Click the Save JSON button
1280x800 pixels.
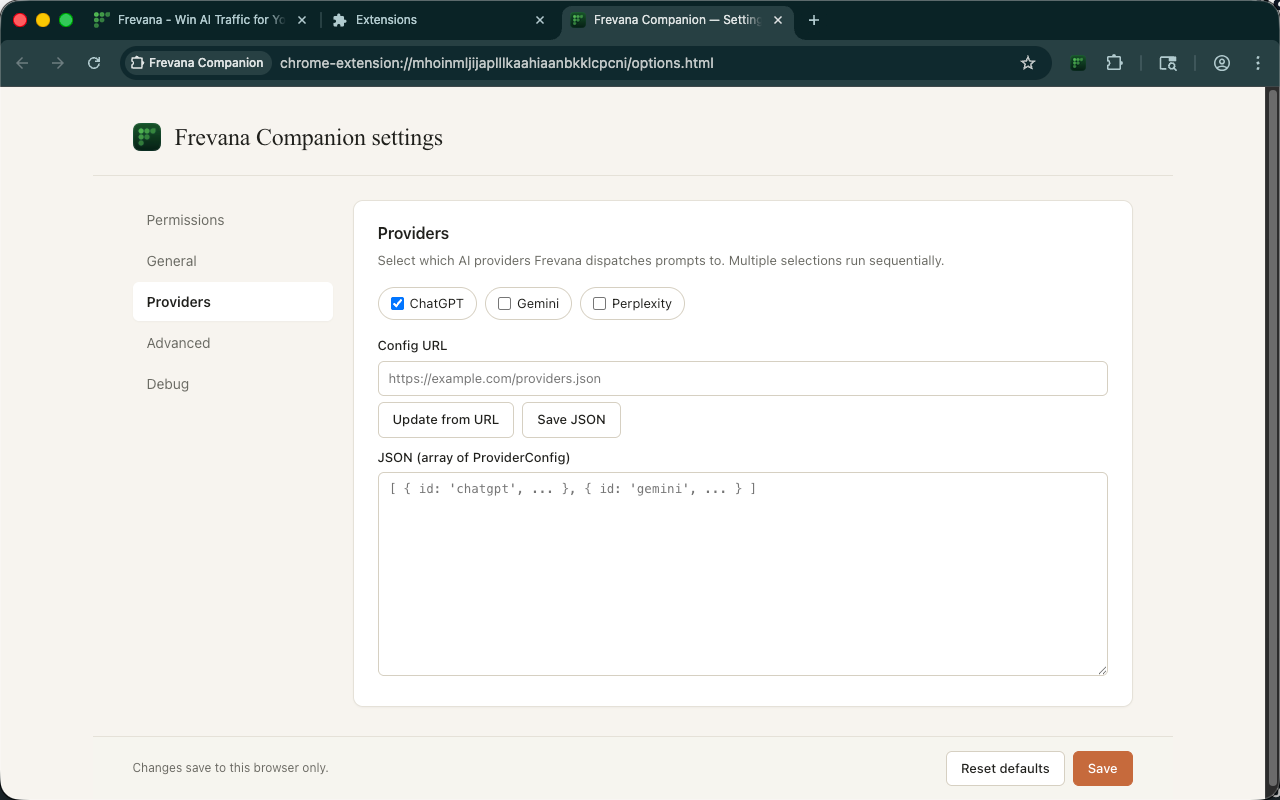pyautogui.click(x=571, y=420)
